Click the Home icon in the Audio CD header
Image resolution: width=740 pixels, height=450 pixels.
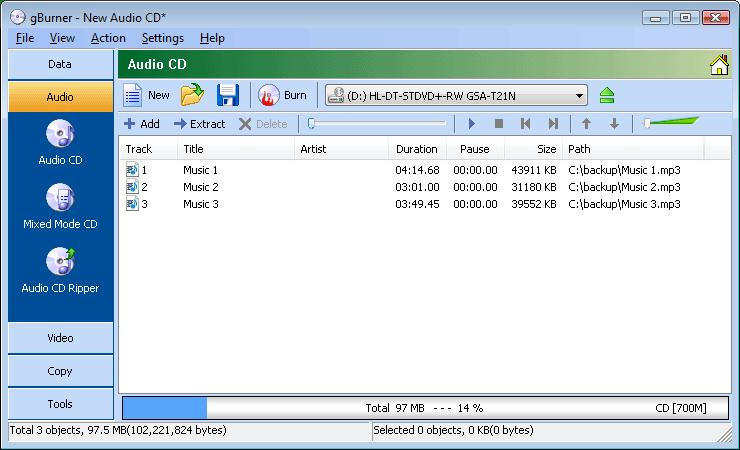tap(719, 65)
